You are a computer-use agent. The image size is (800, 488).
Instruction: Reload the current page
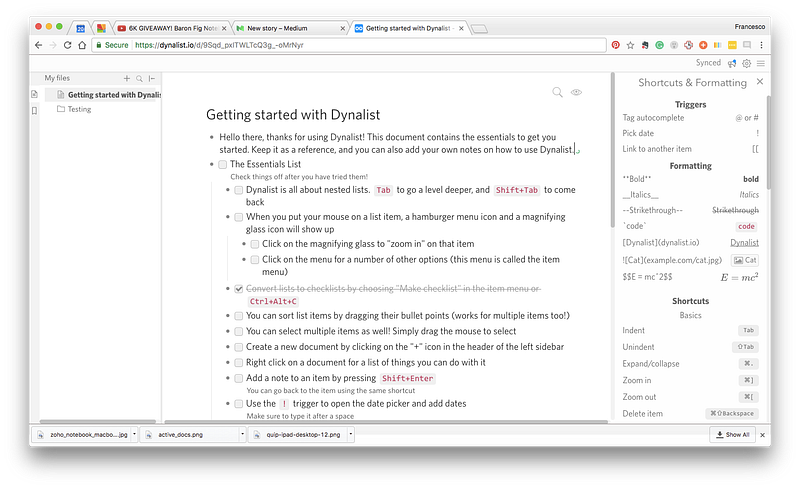click(x=67, y=45)
